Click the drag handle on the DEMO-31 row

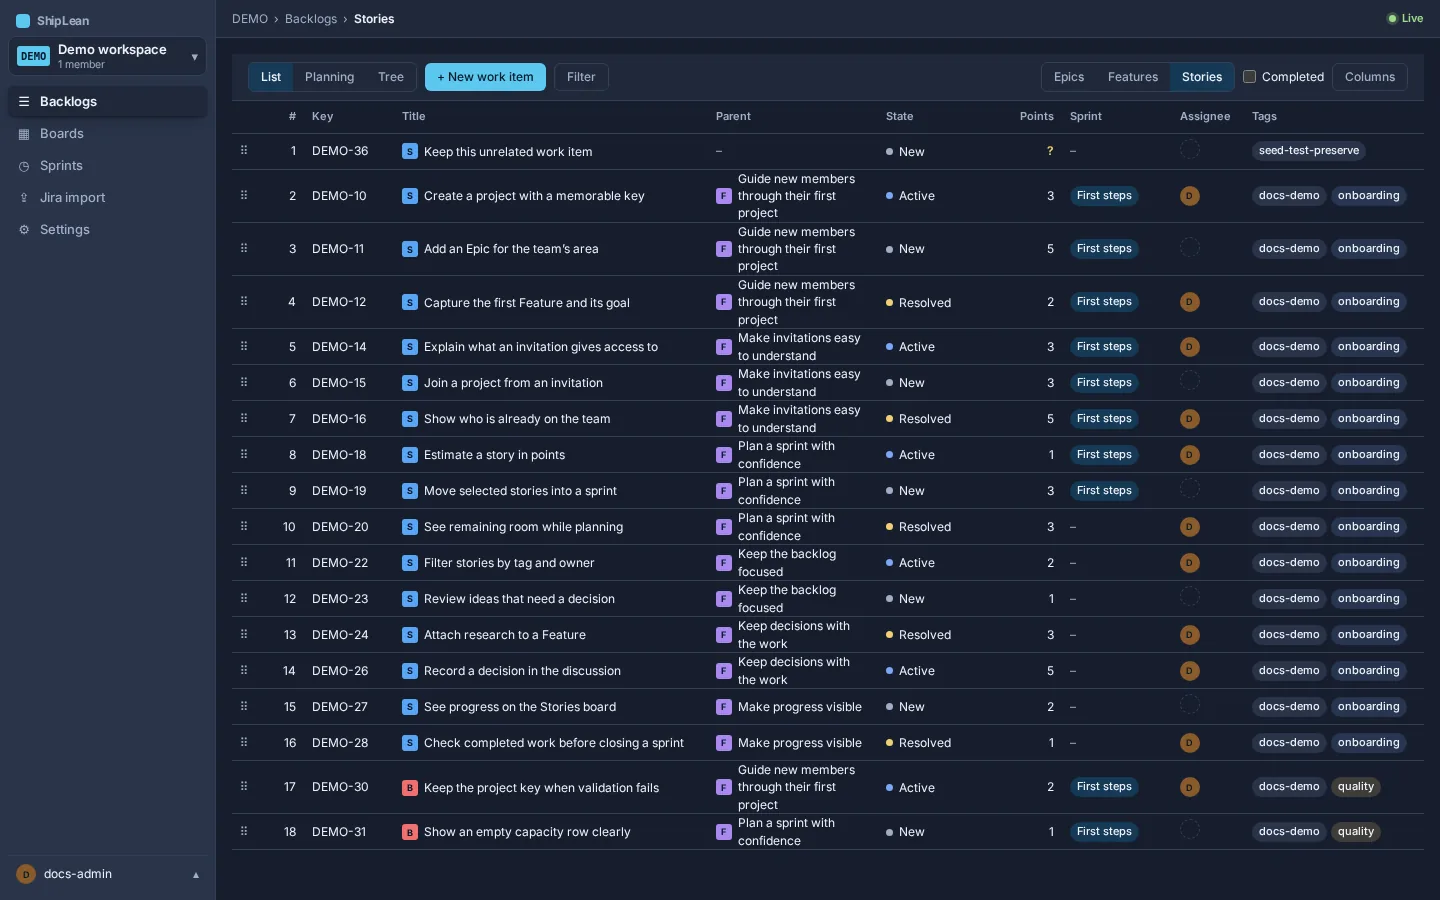(244, 831)
